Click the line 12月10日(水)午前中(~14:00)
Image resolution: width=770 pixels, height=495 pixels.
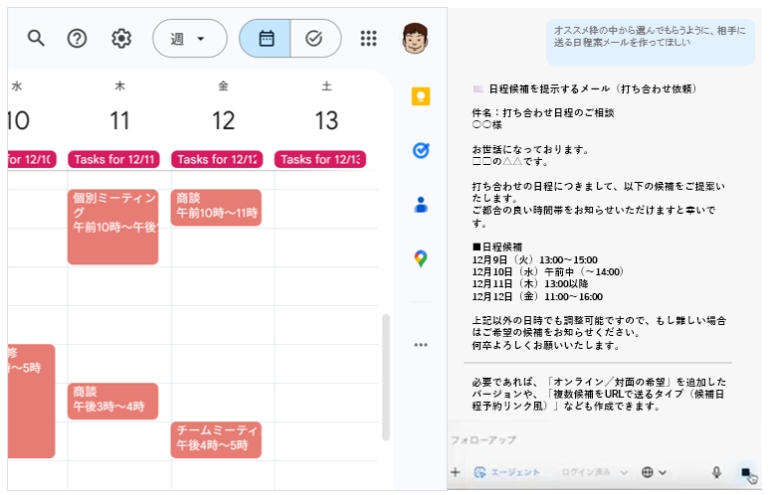click(548, 272)
